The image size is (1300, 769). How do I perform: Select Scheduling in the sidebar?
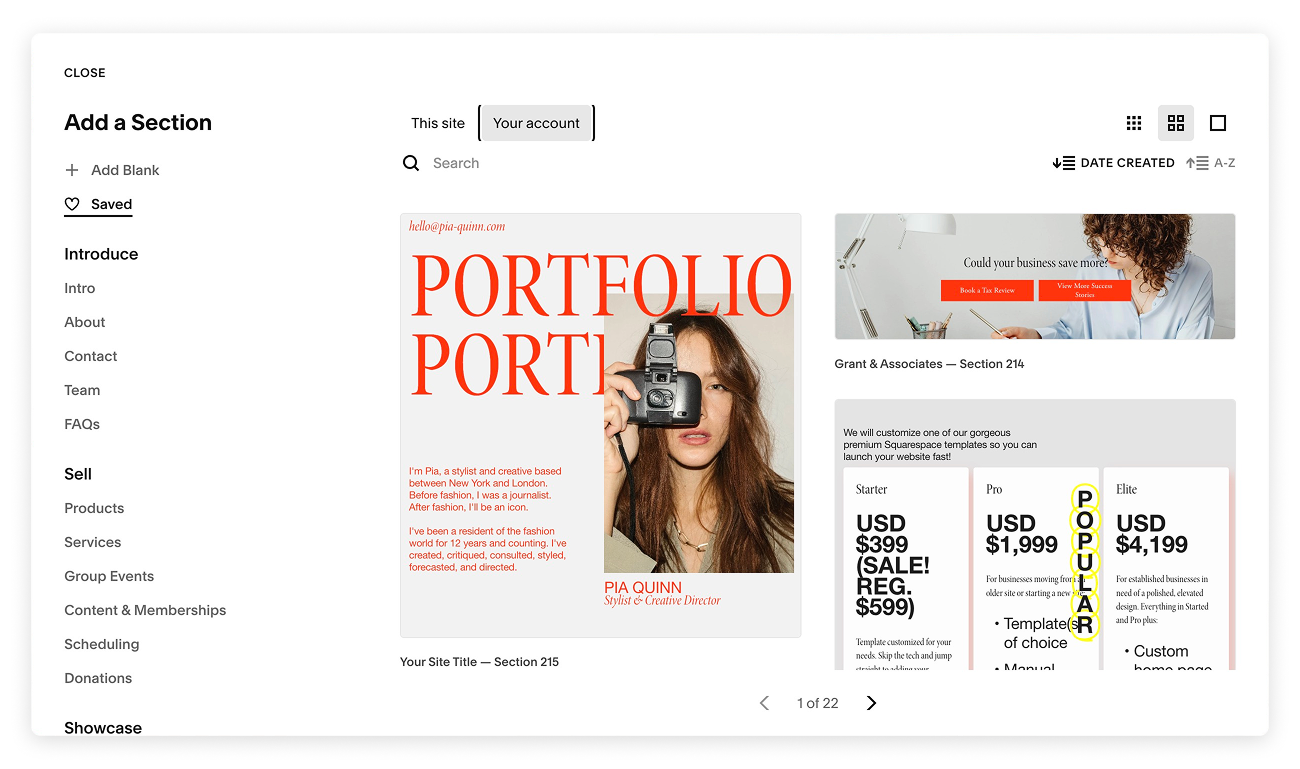tap(101, 644)
